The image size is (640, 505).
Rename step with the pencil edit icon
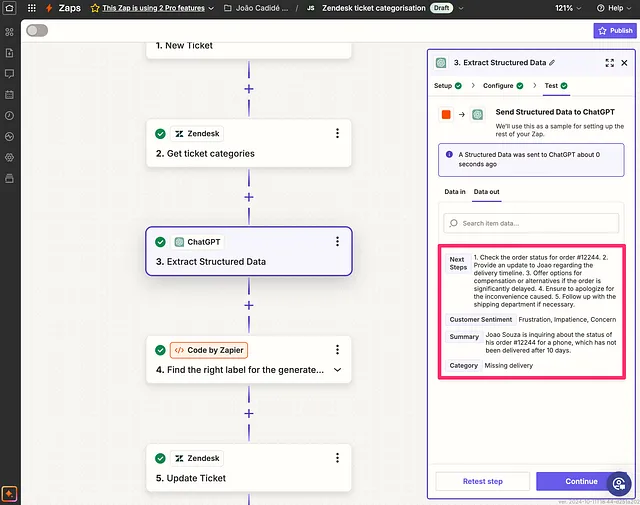[552, 62]
